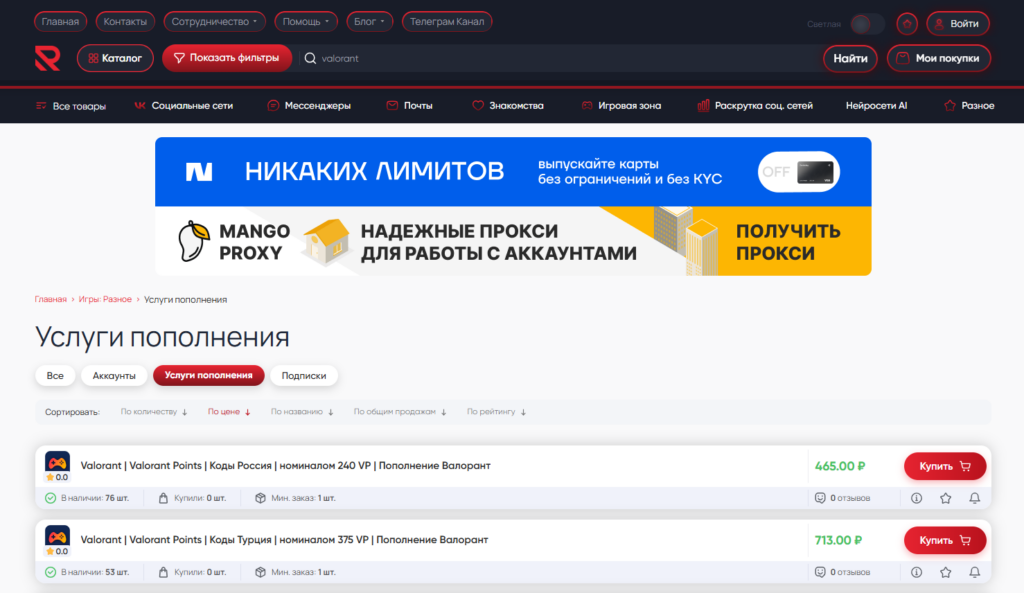
Task: Add 375 VP product to favorites star
Action: [945, 572]
